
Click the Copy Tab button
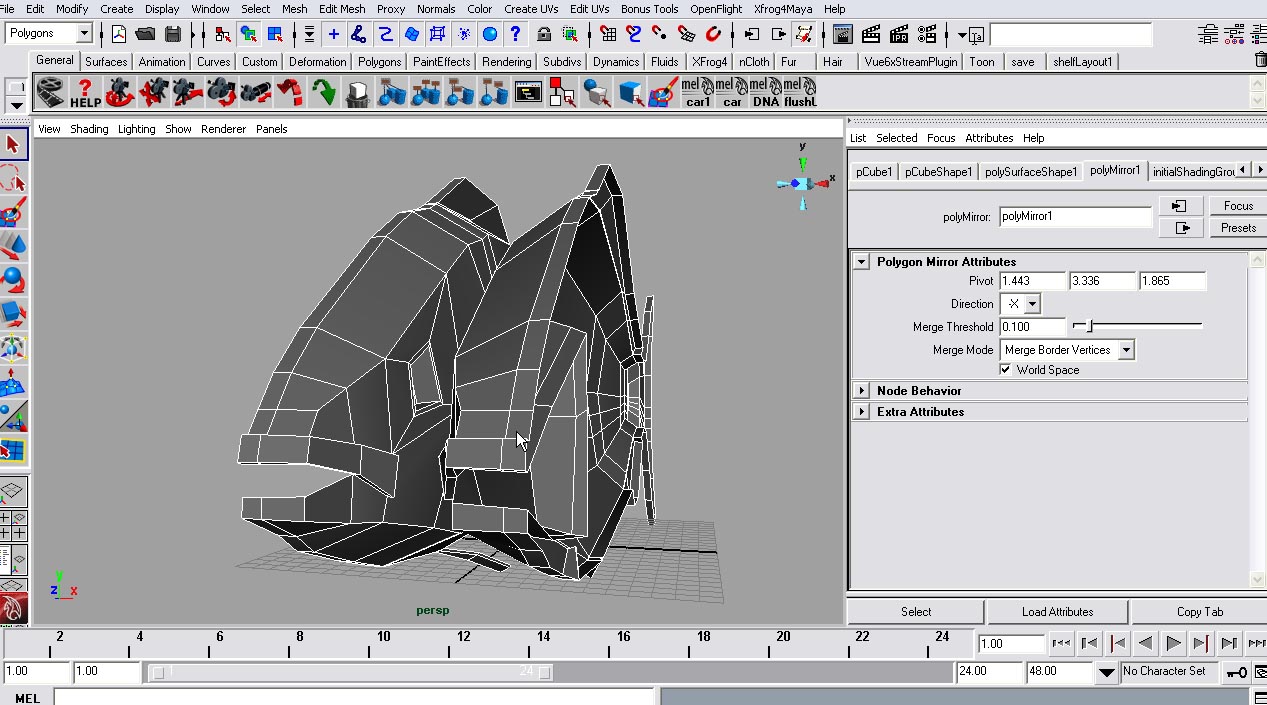(x=1199, y=612)
